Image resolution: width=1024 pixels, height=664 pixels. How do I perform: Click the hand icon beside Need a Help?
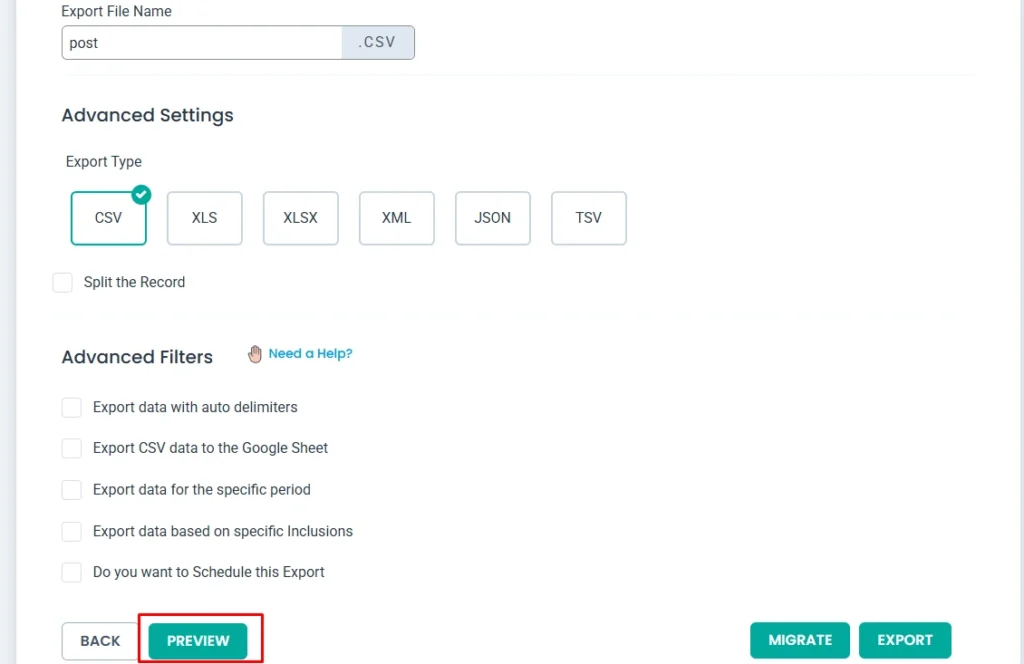[x=255, y=354]
